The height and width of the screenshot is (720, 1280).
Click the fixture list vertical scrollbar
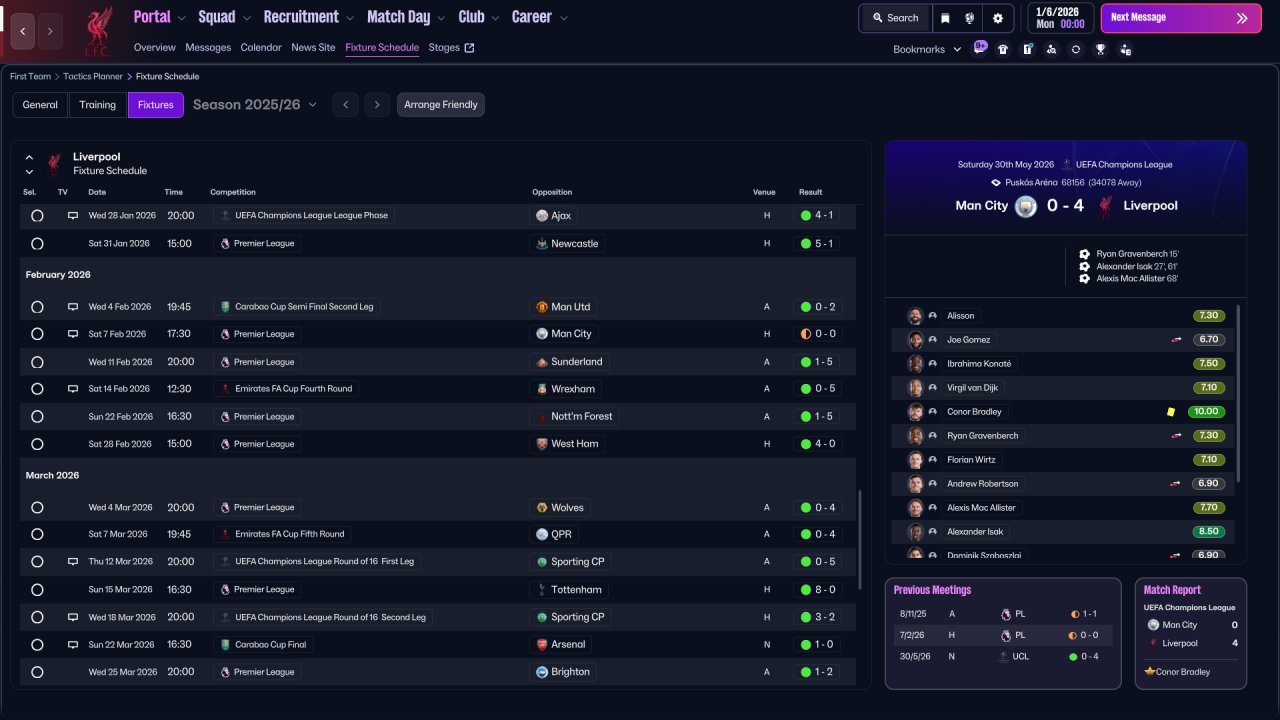859,540
